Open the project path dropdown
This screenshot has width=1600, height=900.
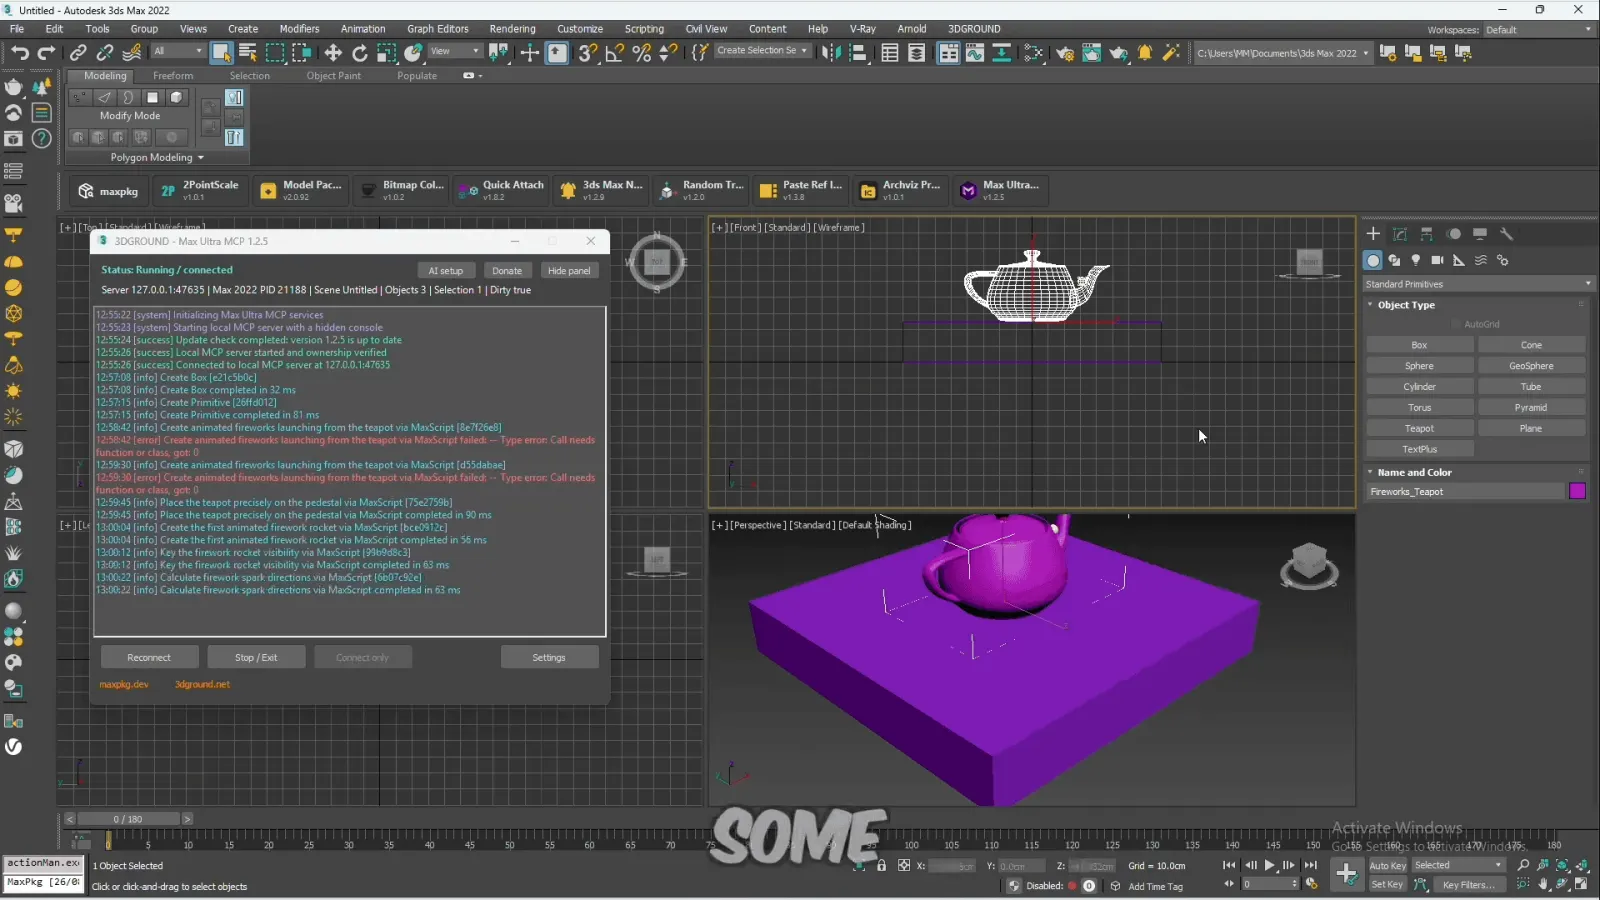tap(1283, 53)
